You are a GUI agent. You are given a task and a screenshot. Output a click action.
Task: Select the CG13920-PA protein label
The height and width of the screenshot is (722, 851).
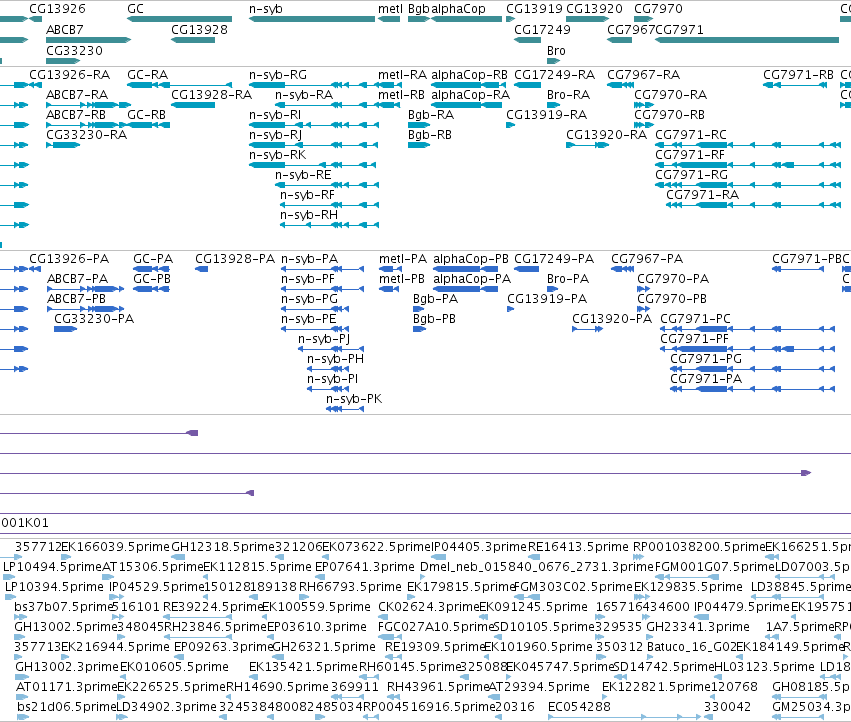point(612,319)
